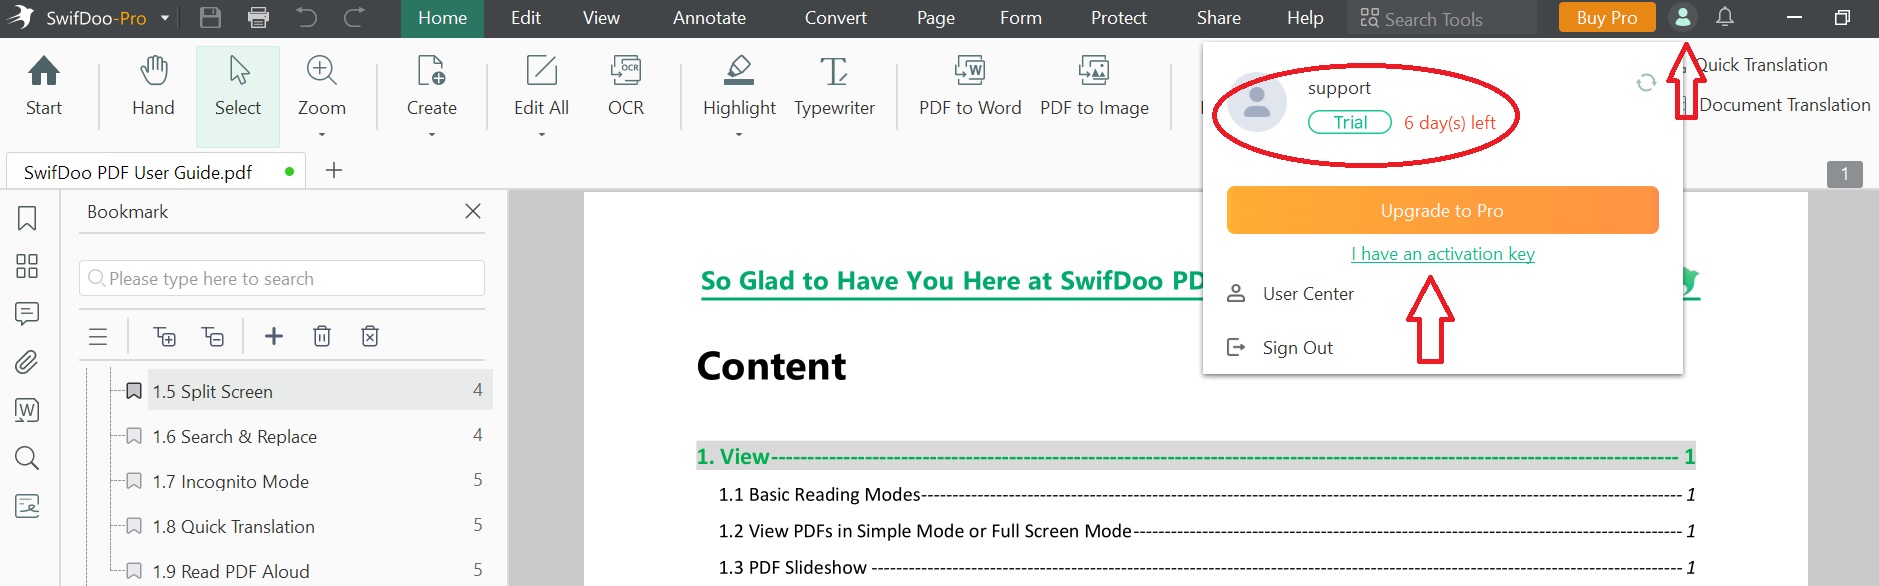
Task: Select the Hand tool
Action: coord(153,86)
